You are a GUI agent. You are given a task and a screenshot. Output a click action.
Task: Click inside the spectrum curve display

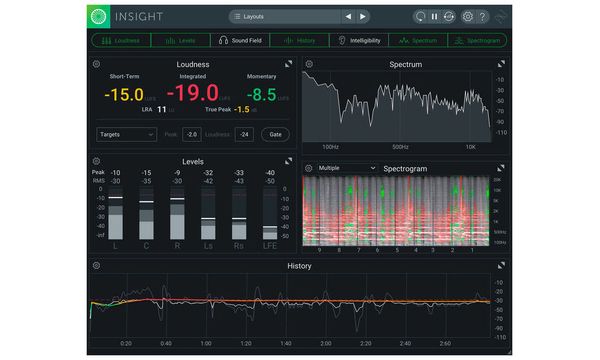pyautogui.click(x=397, y=106)
